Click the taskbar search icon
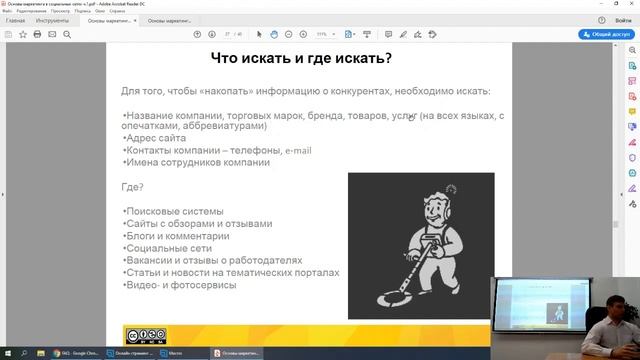This screenshot has height=360, width=640. click(x=24, y=353)
